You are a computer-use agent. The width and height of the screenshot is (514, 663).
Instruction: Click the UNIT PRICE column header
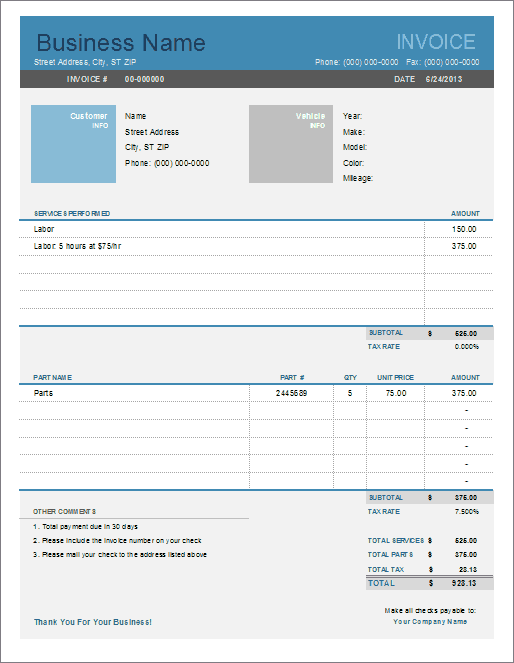click(x=395, y=378)
